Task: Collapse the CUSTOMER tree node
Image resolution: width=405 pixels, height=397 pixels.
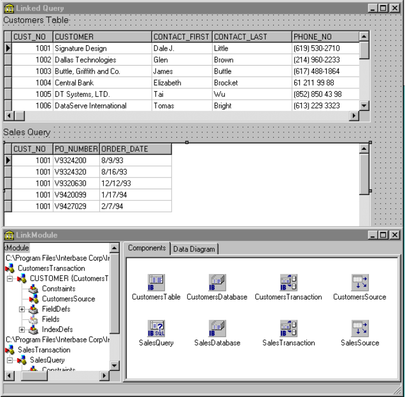Action: tap(10, 278)
